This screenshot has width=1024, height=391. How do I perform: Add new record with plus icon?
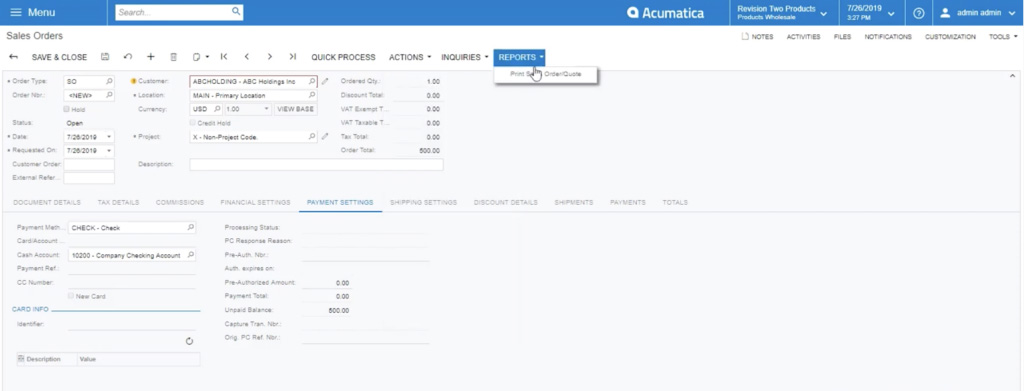tap(150, 57)
